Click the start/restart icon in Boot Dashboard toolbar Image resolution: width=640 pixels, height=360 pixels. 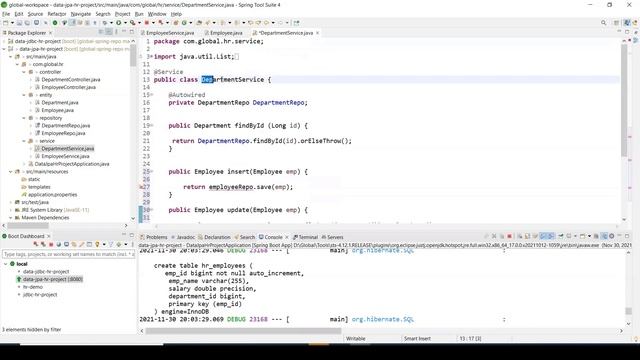click(36, 244)
